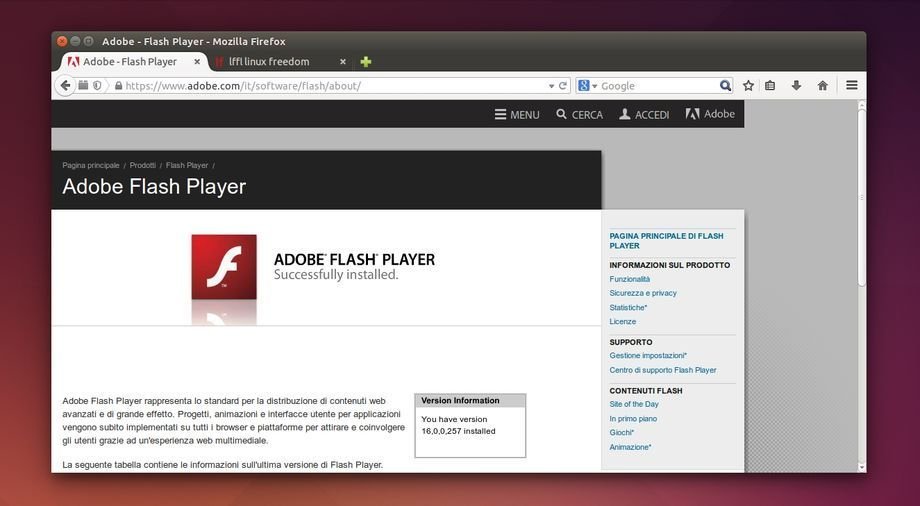Open a new tab with green plus
Screen dimensions: 920x506
(x=366, y=62)
